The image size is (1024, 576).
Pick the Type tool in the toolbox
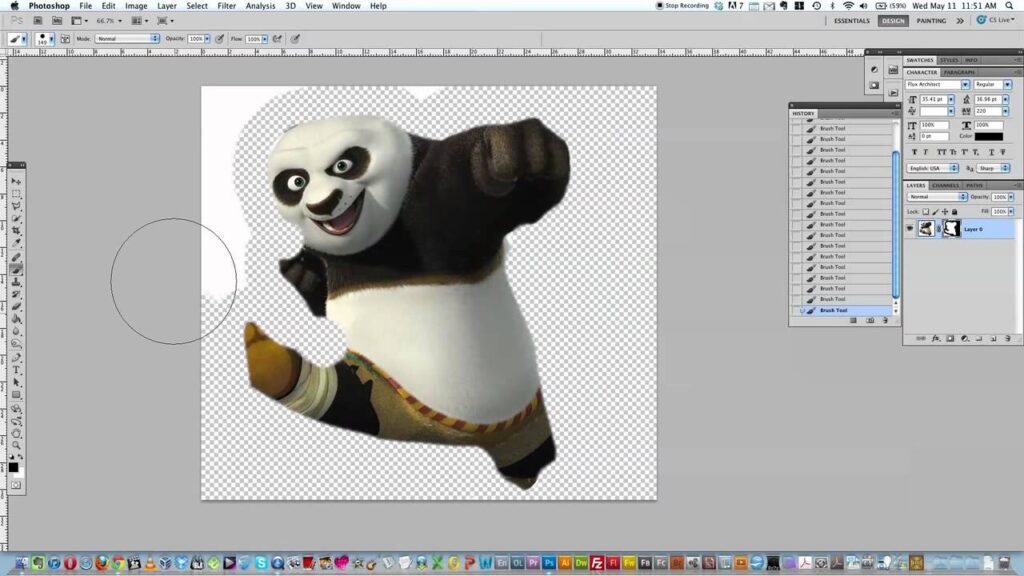pos(17,370)
